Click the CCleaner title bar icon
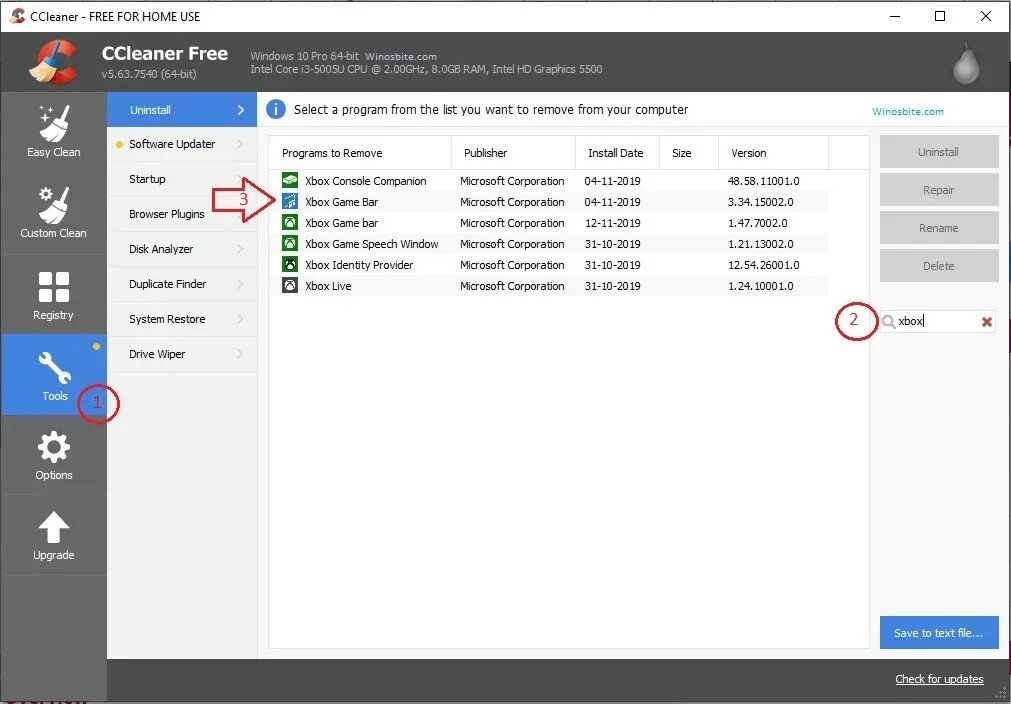Viewport: 1011px width, 704px height. 17,16
